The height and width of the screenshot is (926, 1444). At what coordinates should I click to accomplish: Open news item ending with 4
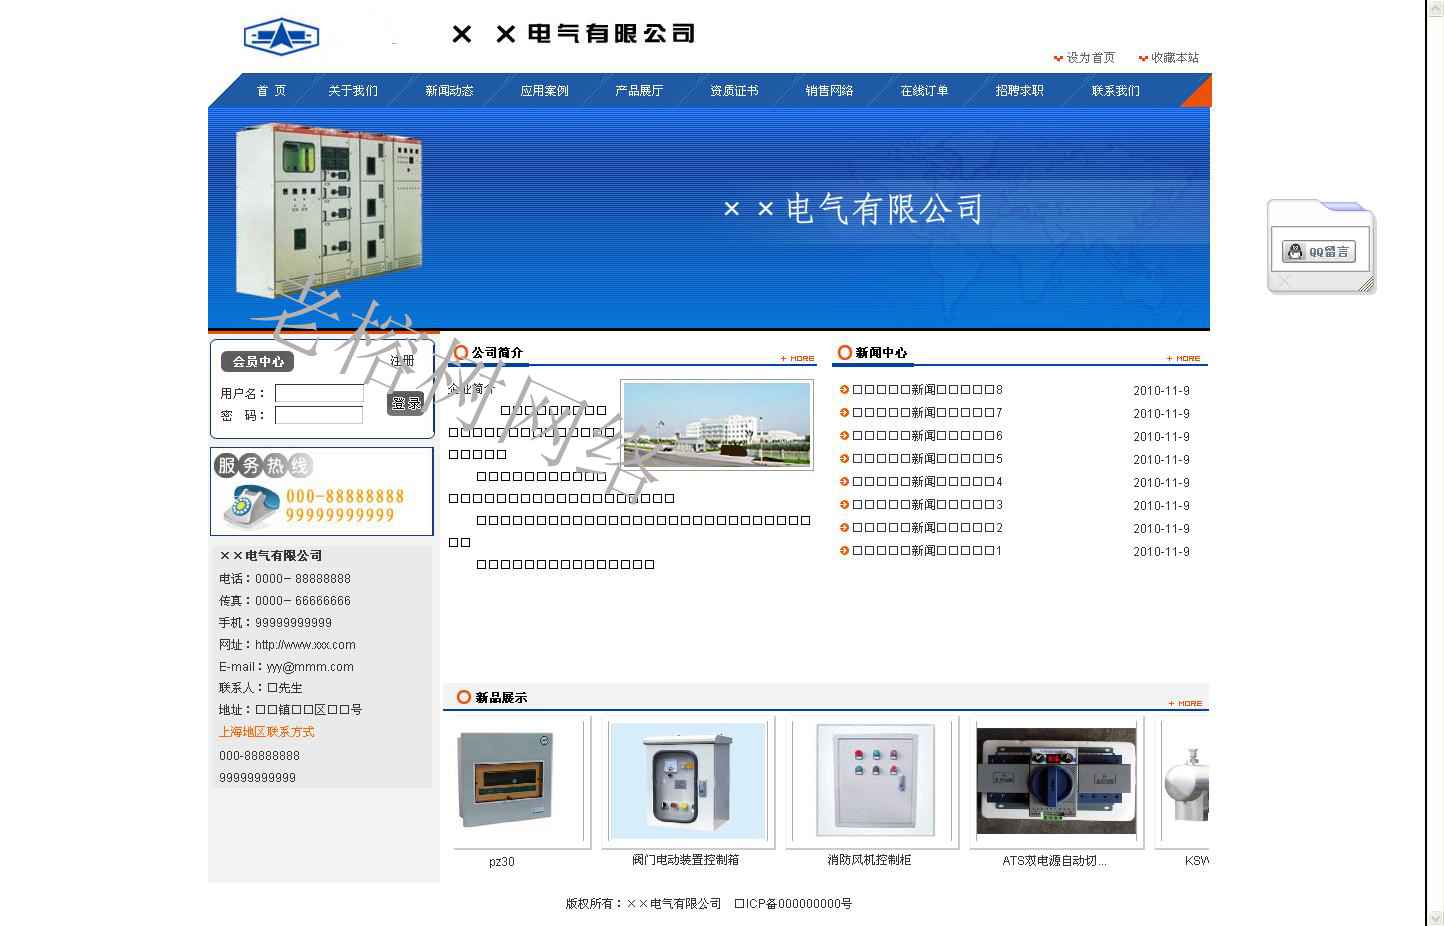coord(927,482)
